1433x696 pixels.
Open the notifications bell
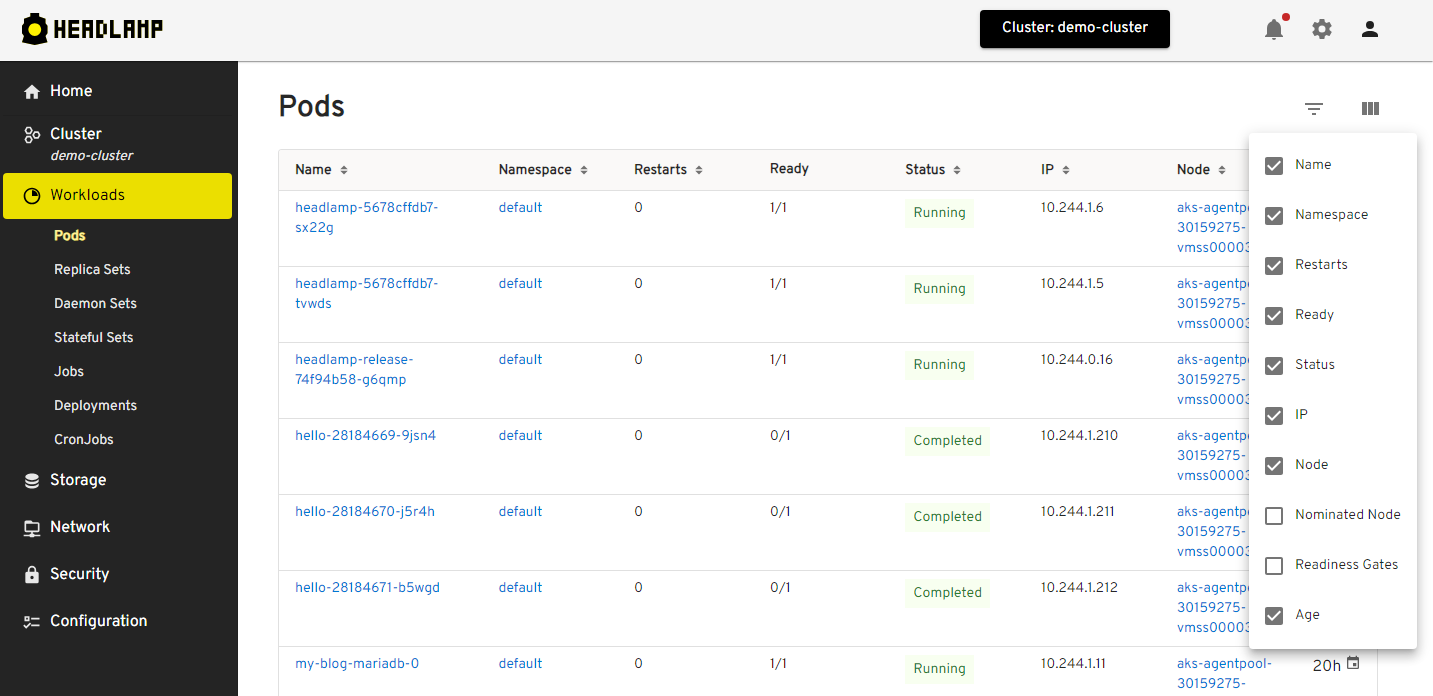coord(1273,29)
